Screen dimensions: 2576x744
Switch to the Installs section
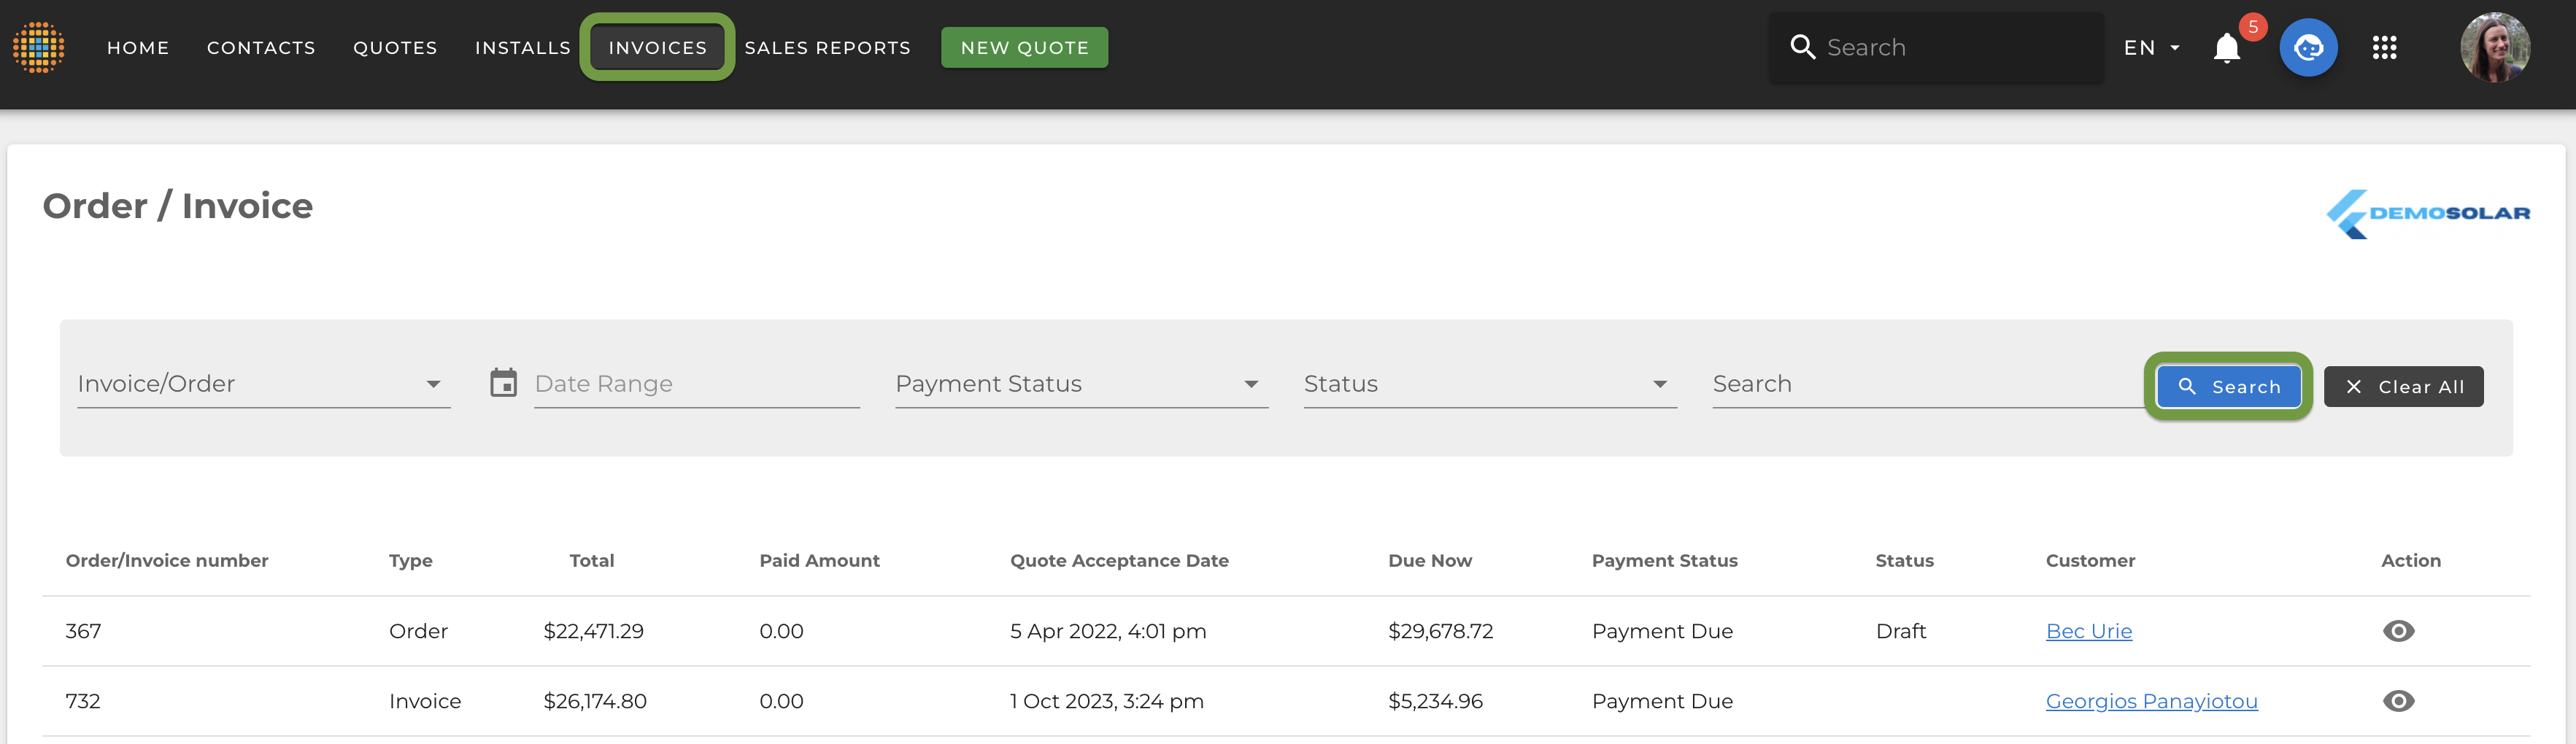click(x=523, y=48)
